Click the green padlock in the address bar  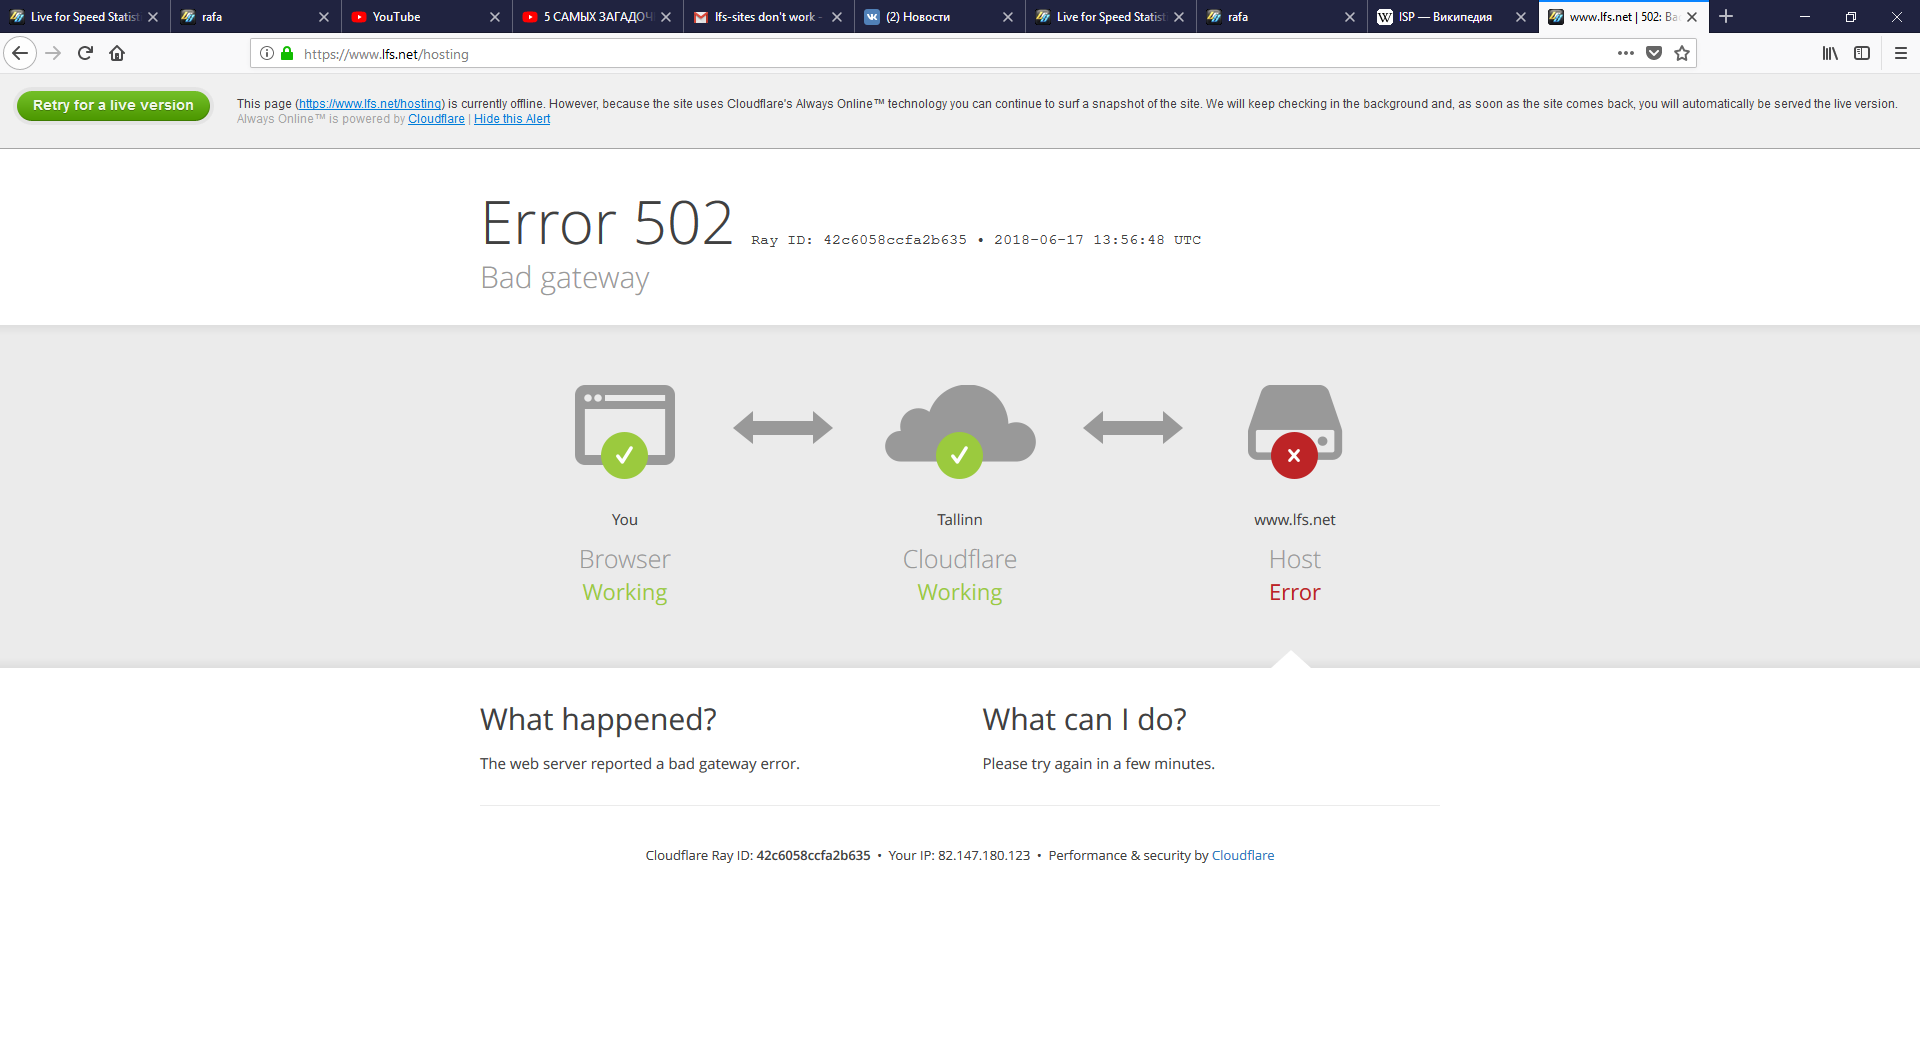point(287,53)
